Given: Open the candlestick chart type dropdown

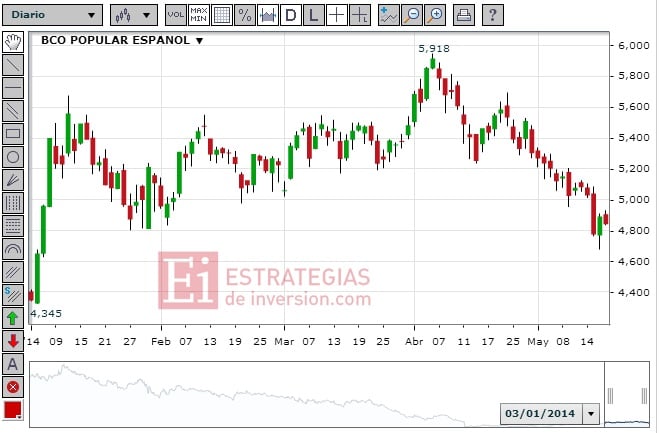Looking at the screenshot, I should (134, 15).
